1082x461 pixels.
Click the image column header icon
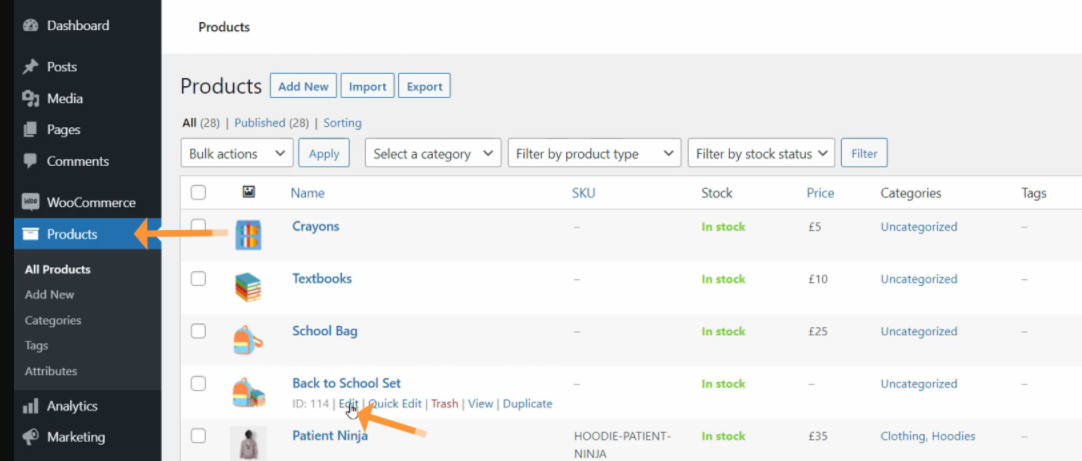pos(249,192)
